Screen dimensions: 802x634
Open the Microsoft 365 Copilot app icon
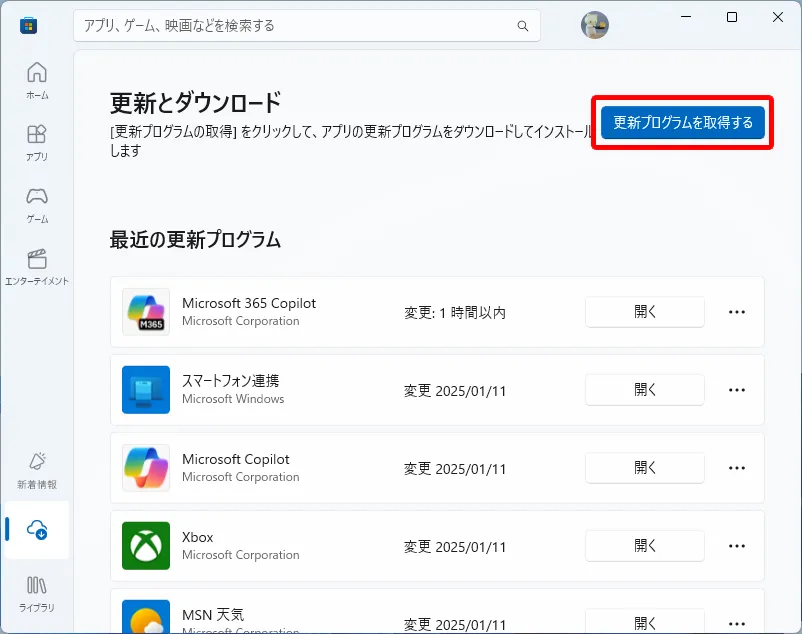(x=146, y=312)
